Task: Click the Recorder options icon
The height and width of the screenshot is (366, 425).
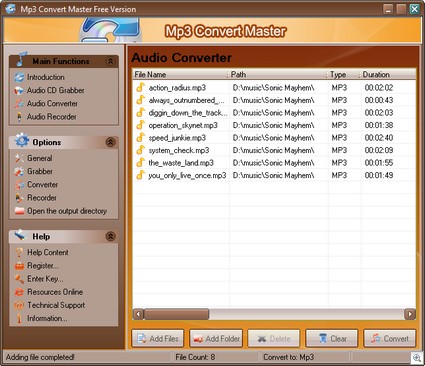Action: point(19,198)
